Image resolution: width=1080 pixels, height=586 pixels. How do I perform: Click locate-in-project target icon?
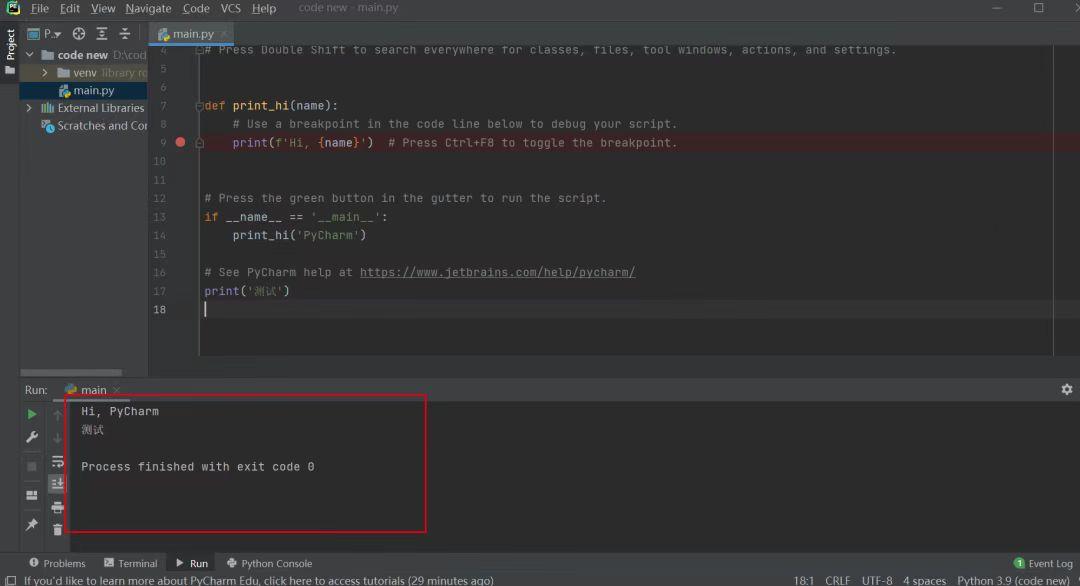click(x=79, y=34)
